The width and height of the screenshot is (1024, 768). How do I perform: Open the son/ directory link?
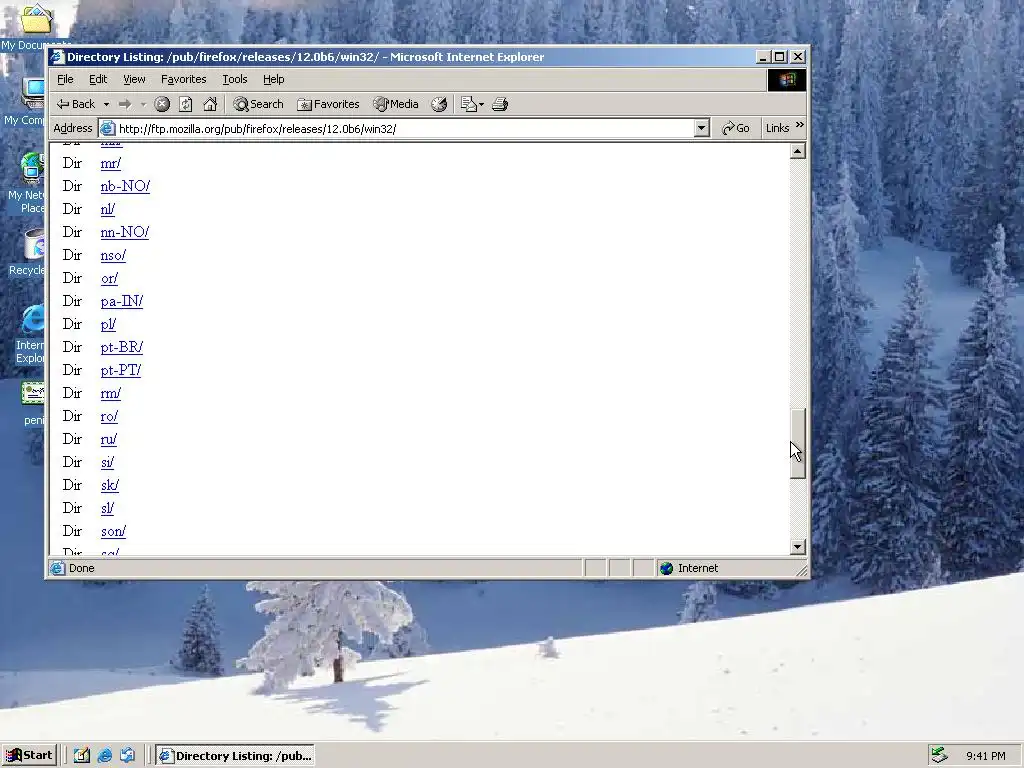click(x=113, y=531)
